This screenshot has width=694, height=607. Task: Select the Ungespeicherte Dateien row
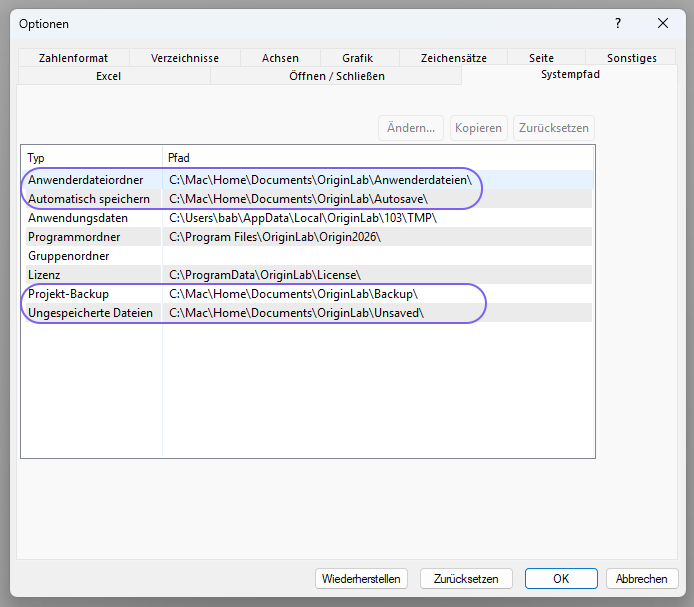[90, 313]
